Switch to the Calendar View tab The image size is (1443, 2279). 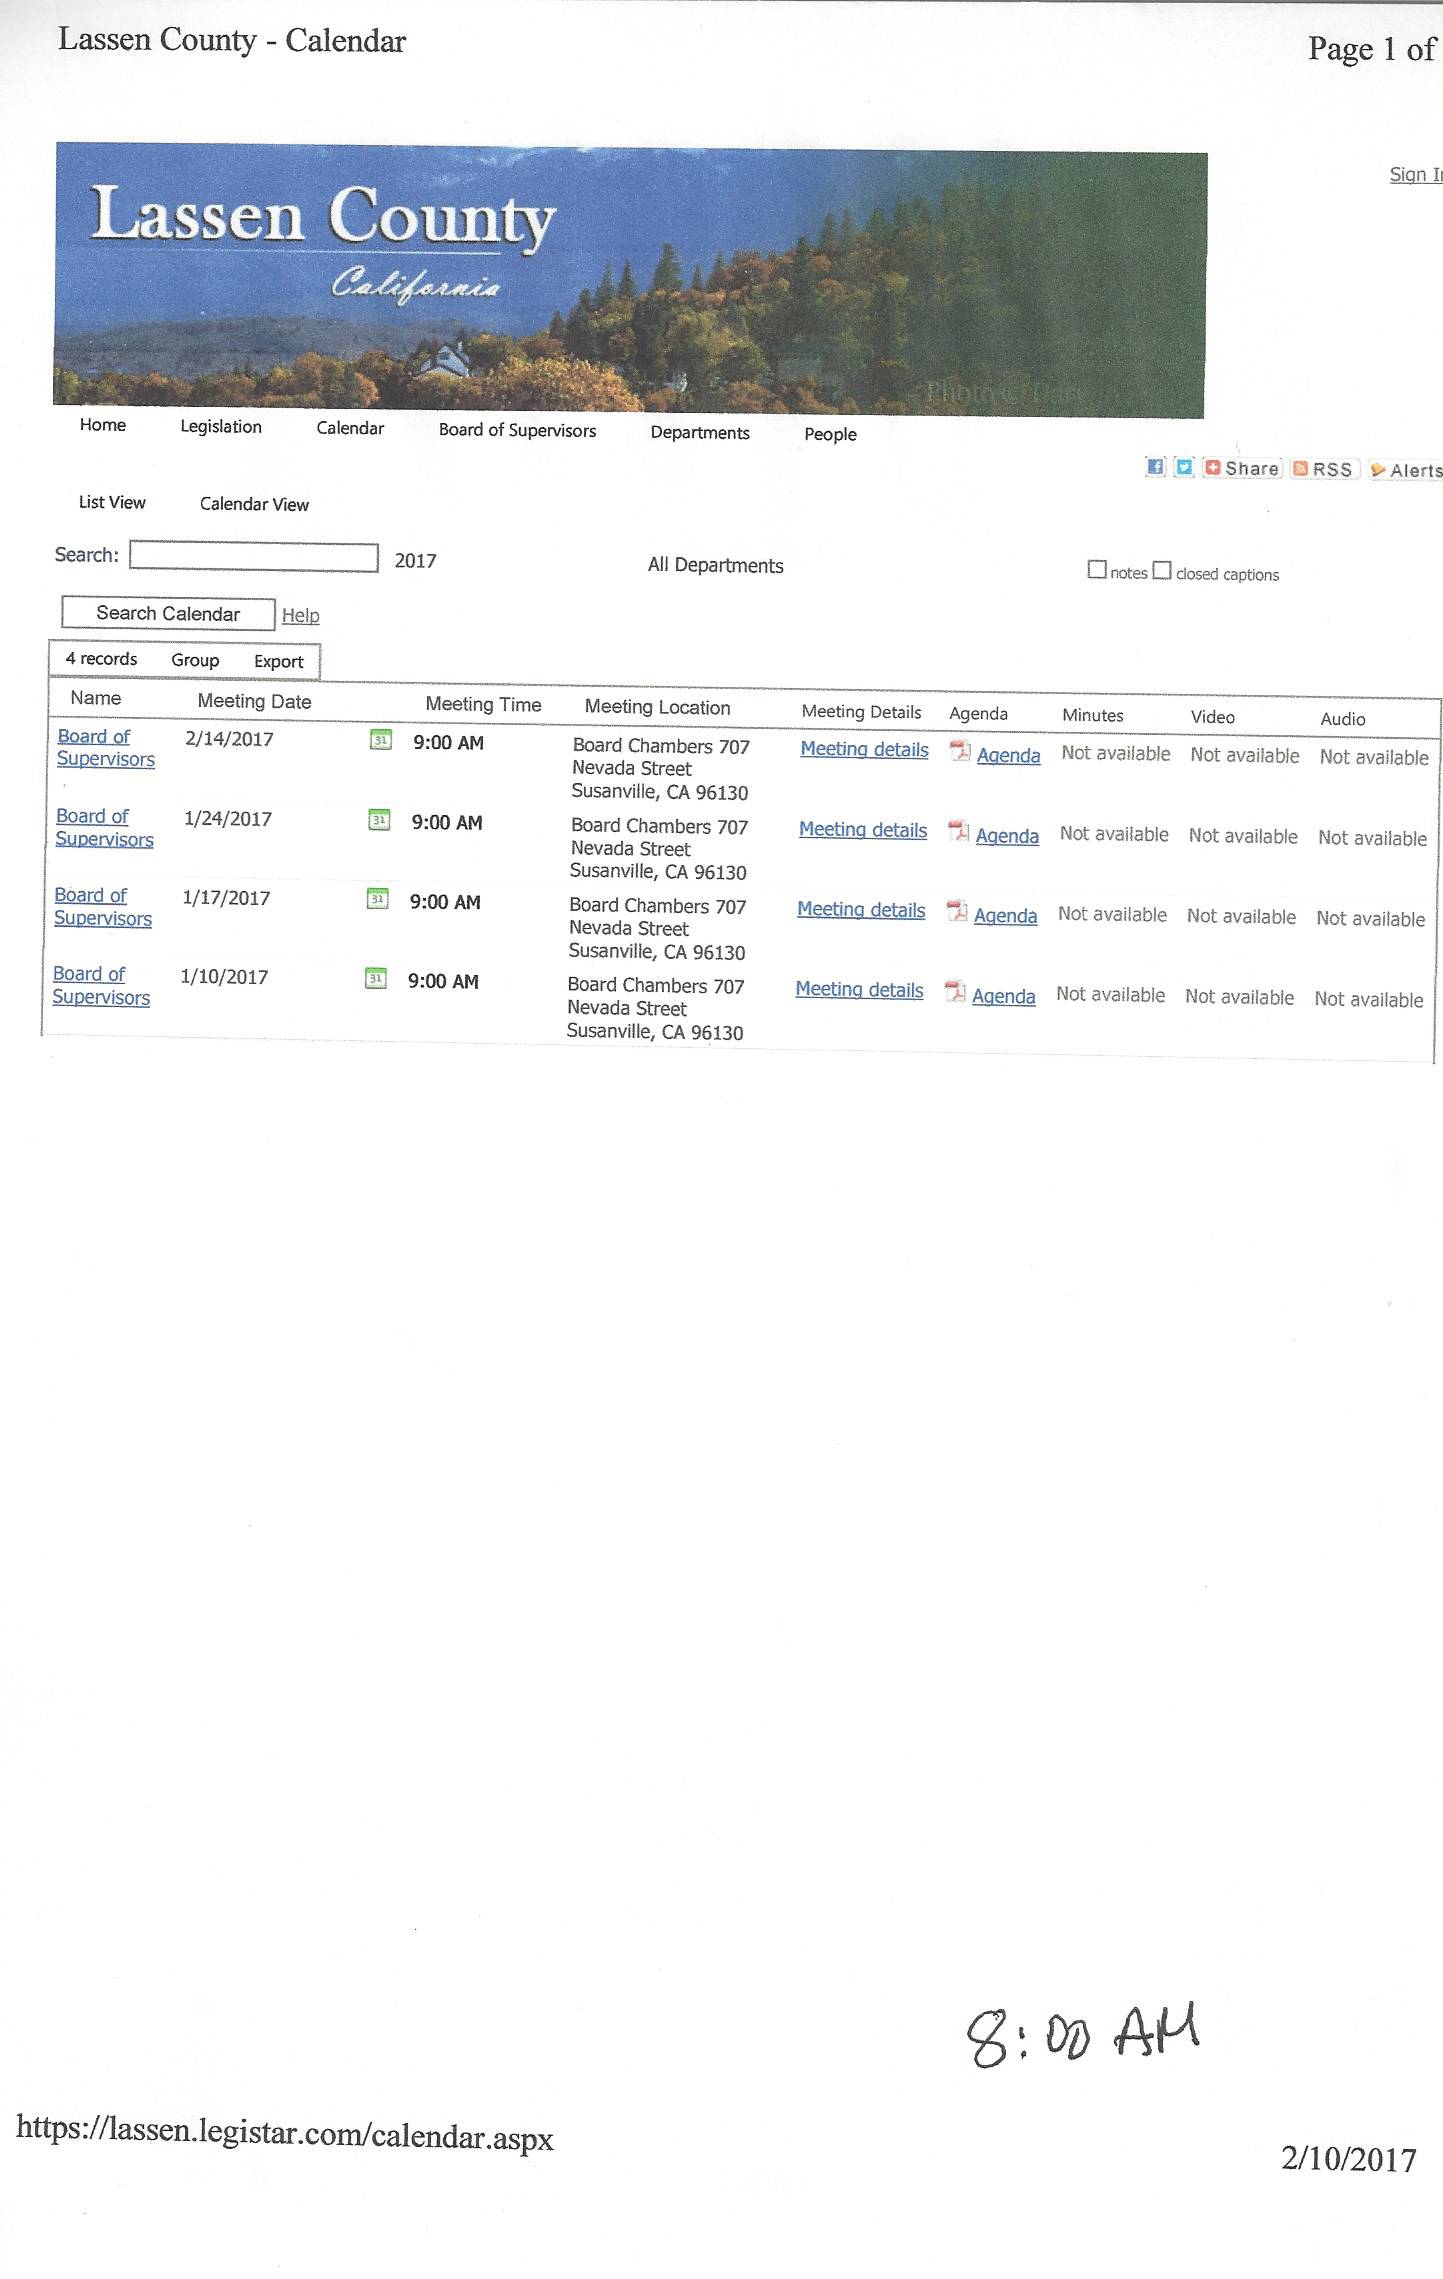click(254, 504)
